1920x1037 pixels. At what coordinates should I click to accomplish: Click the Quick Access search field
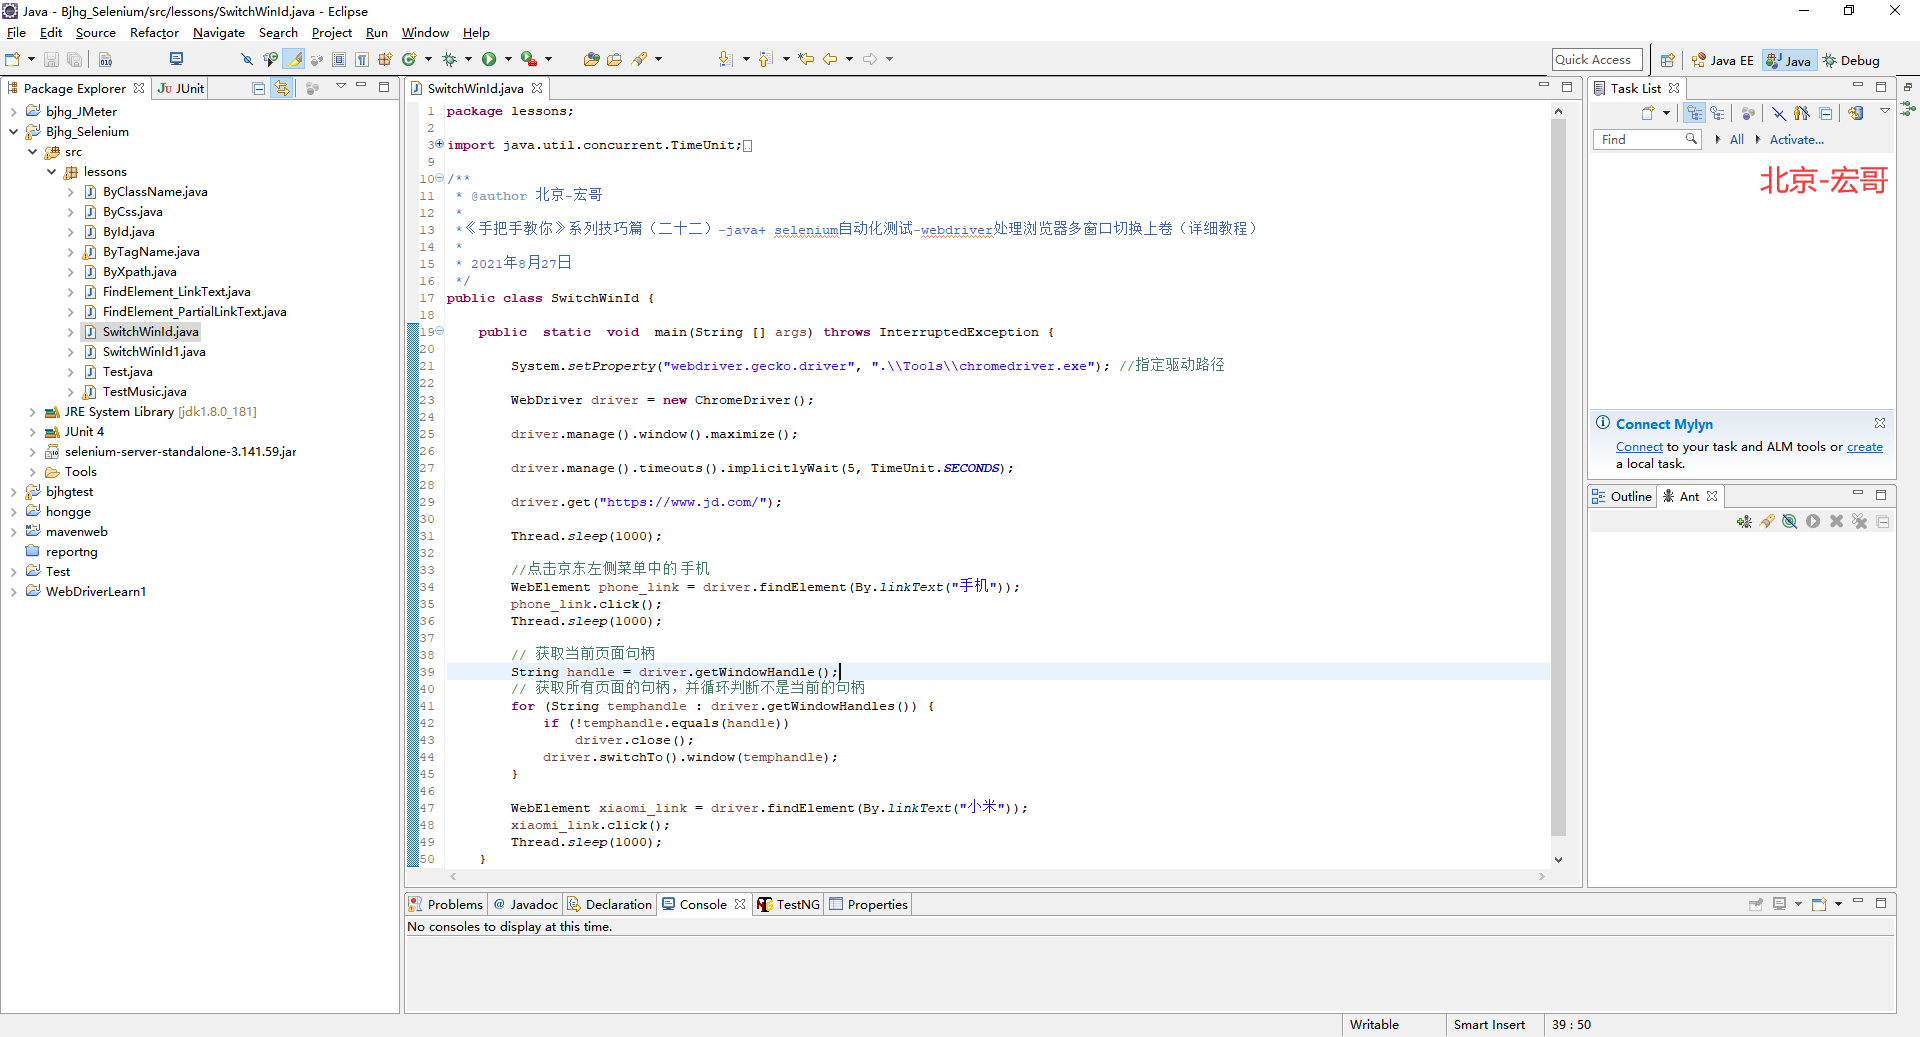click(x=1597, y=60)
